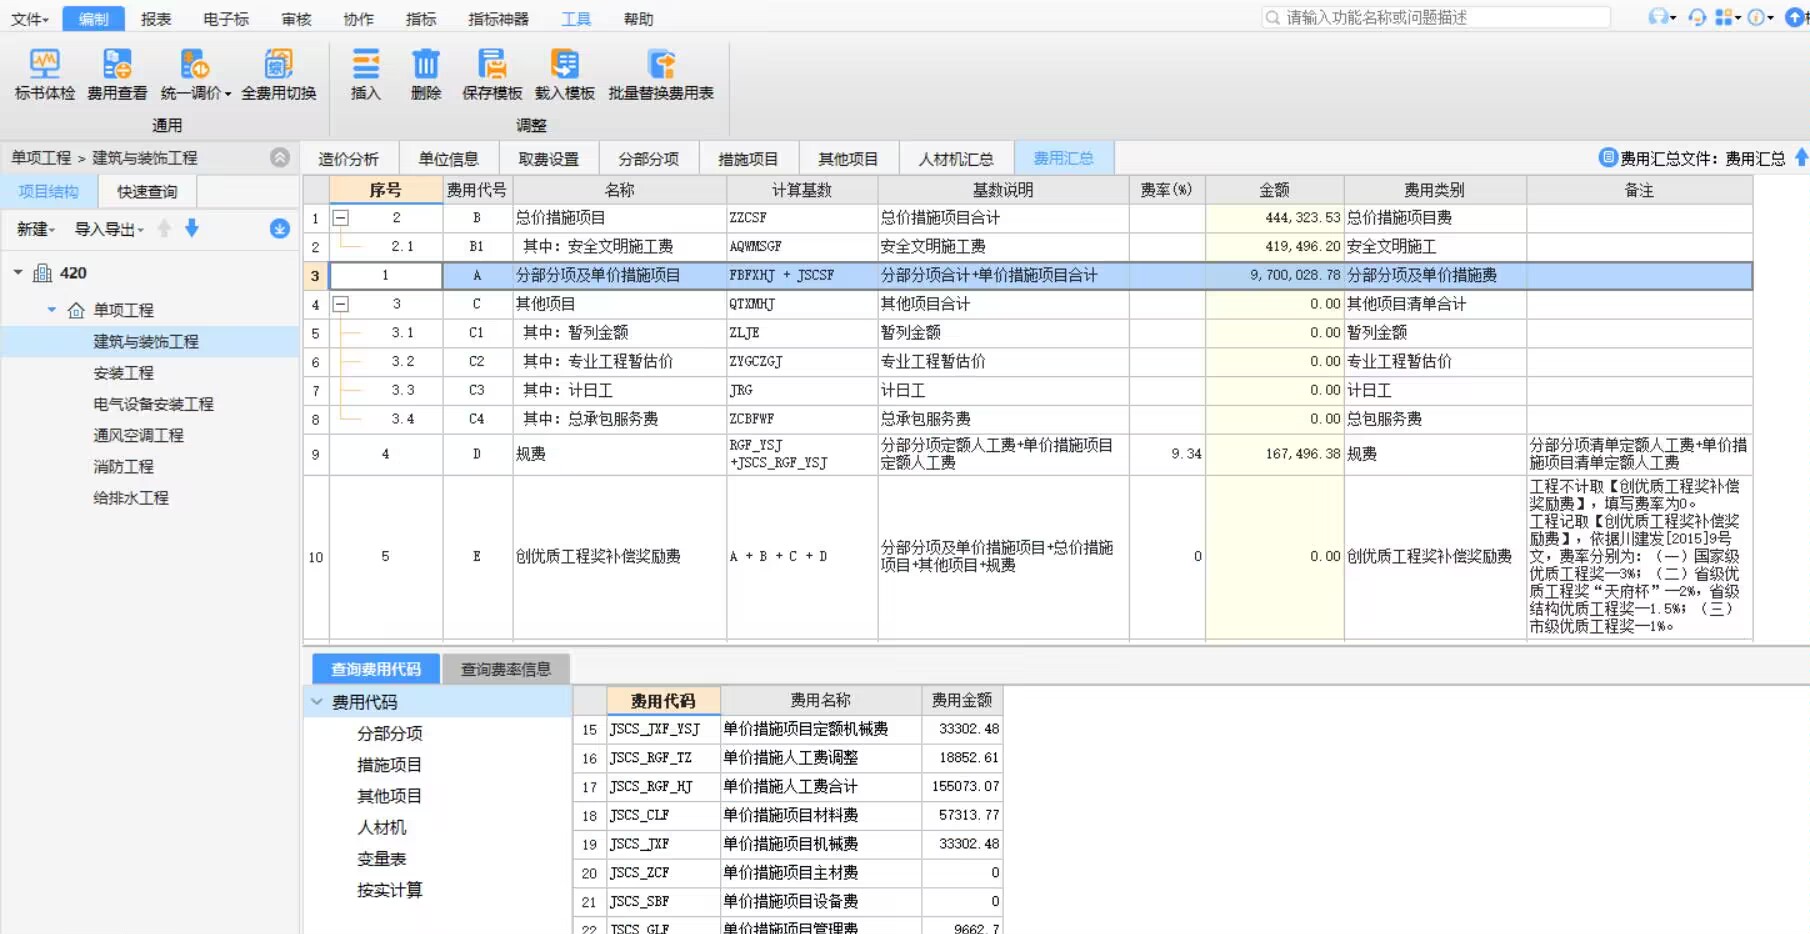This screenshot has height=934, width=1810.
Task: Open the 导入导出 dropdown
Action: (109, 229)
